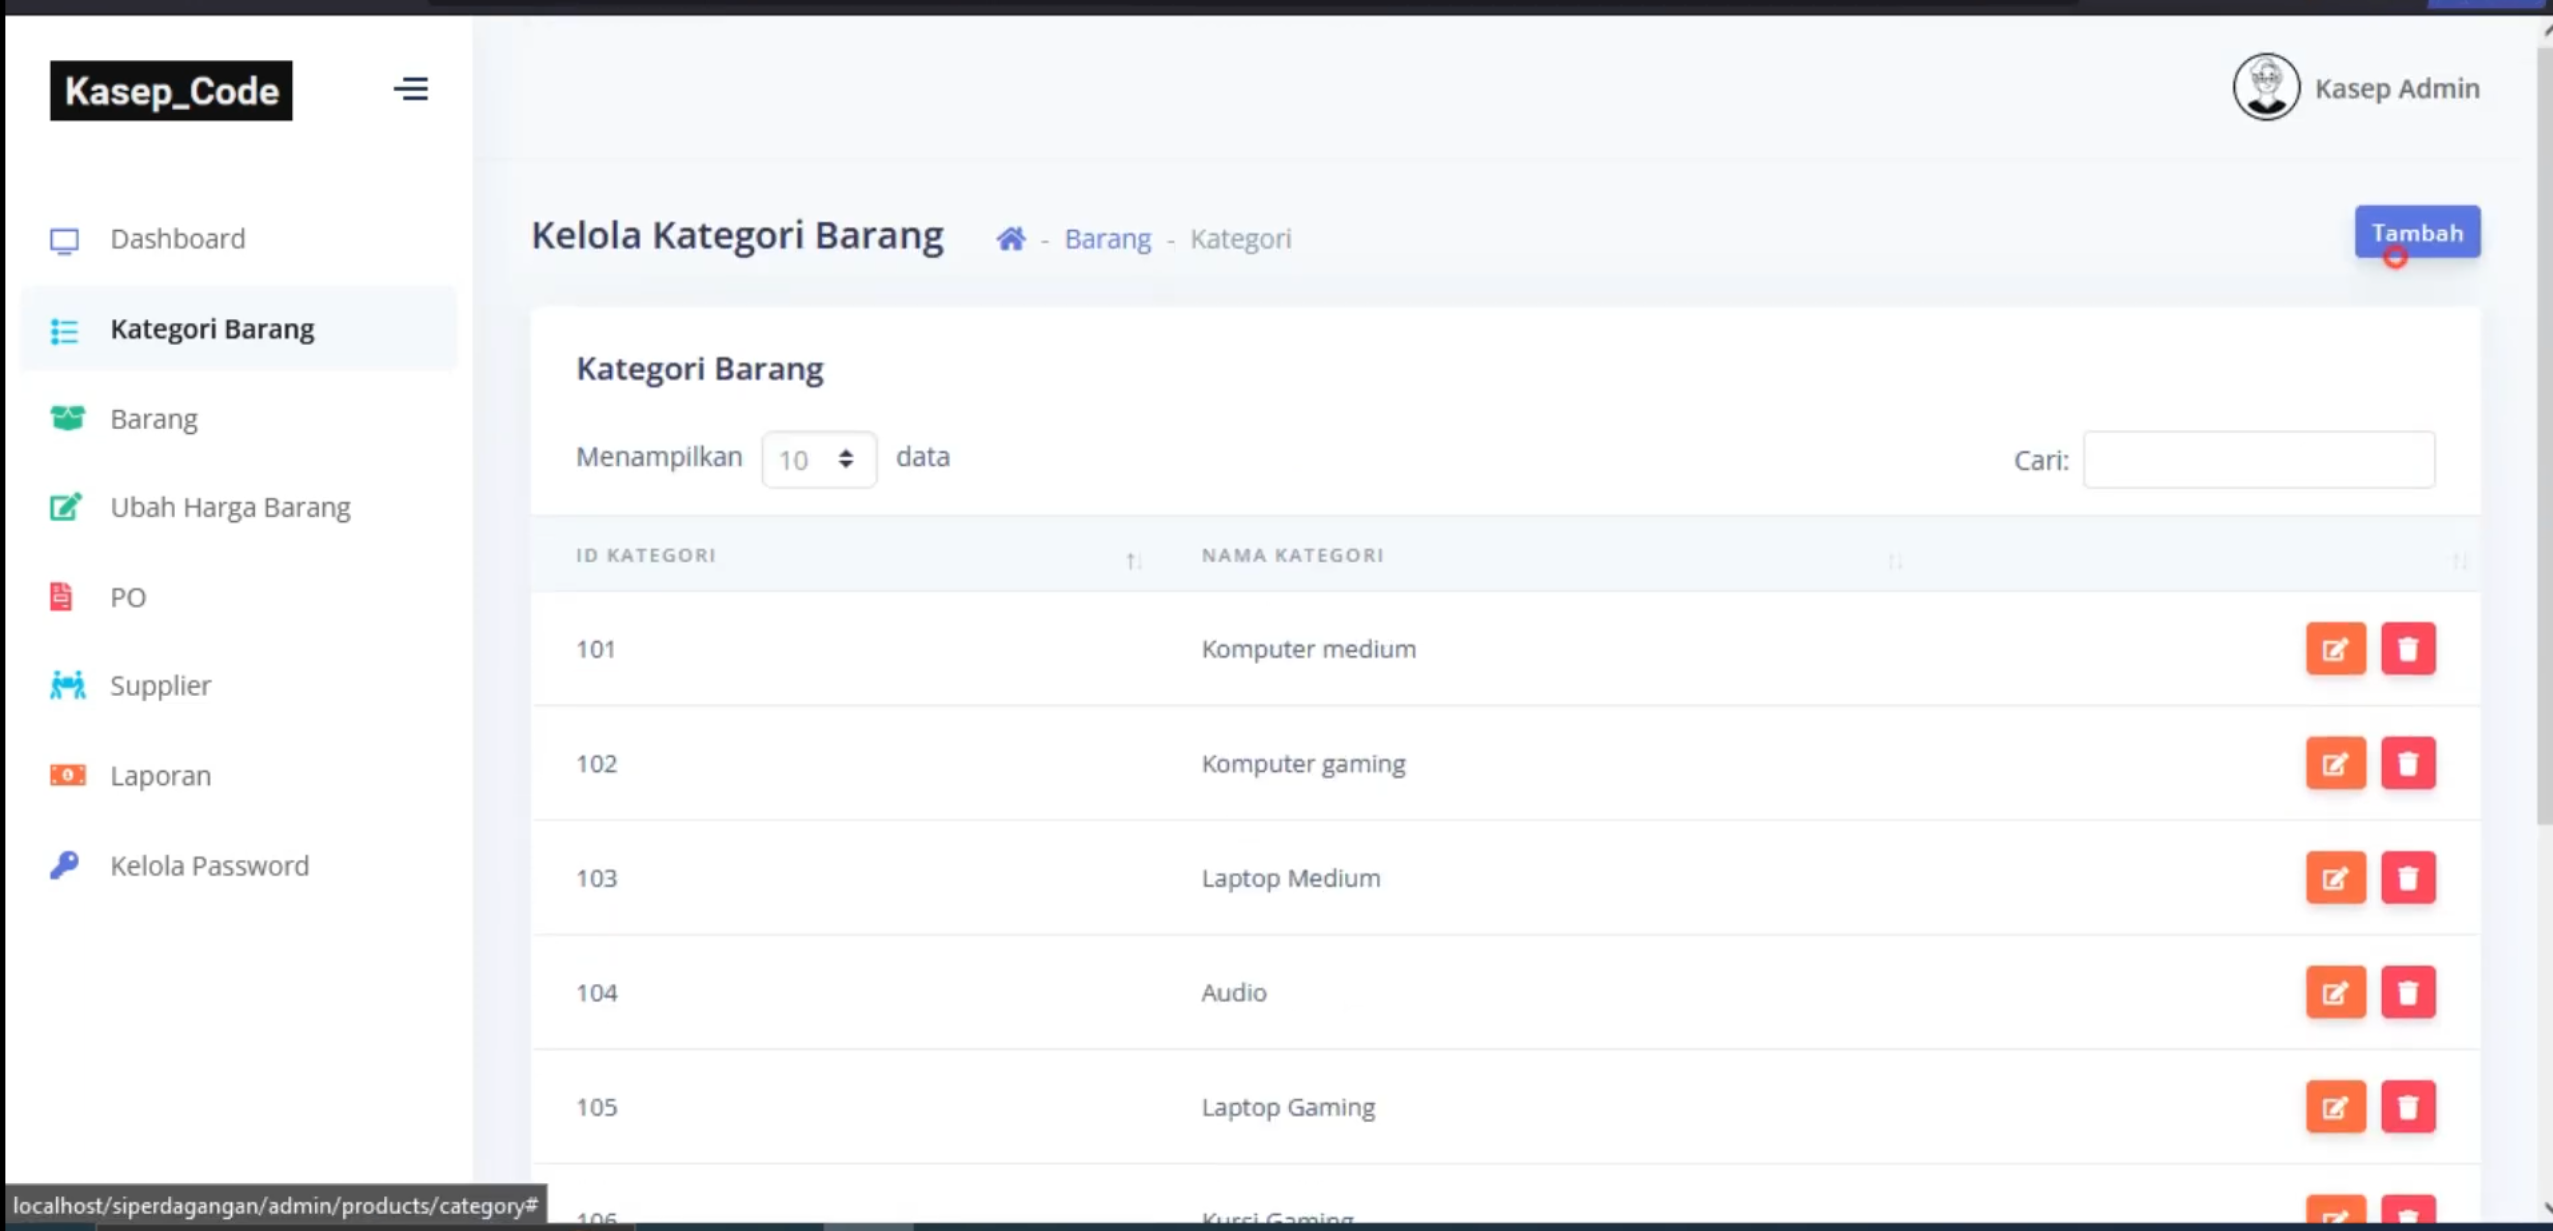The width and height of the screenshot is (2553, 1231).
Task: Sort by ID Kategori arrows icon
Action: coord(1134,561)
